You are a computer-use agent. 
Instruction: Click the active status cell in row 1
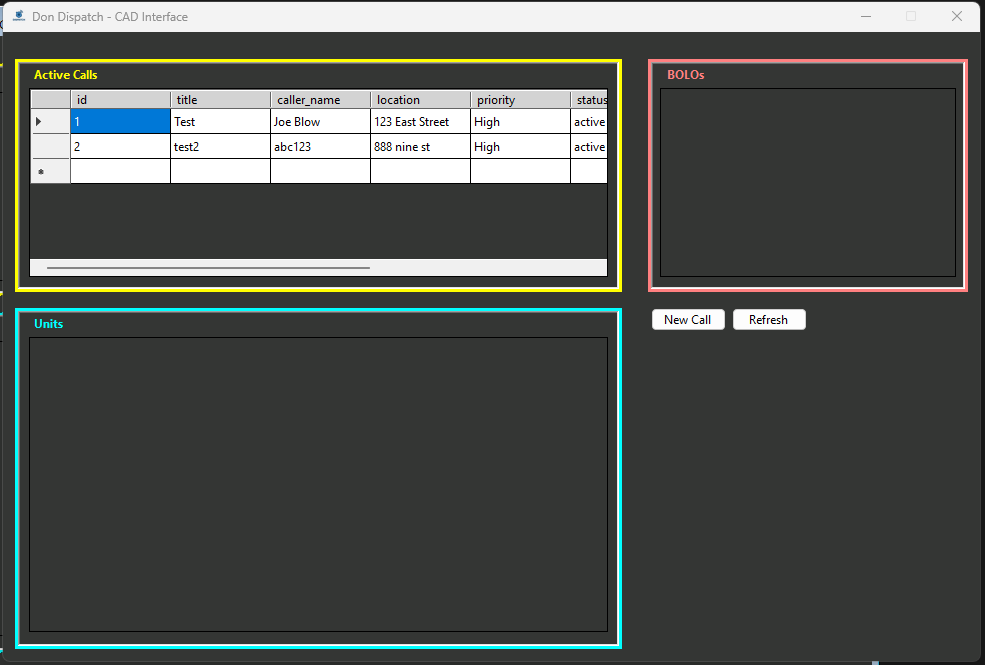point(589,121)
